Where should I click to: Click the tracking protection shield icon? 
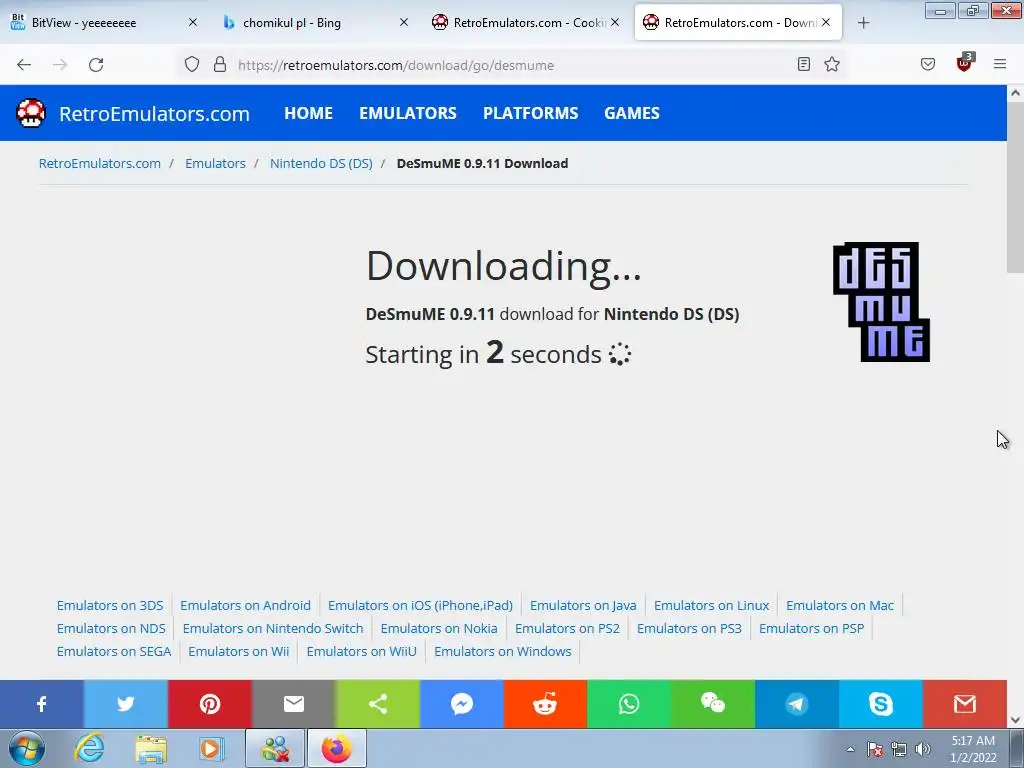click(x=191, y=64)
